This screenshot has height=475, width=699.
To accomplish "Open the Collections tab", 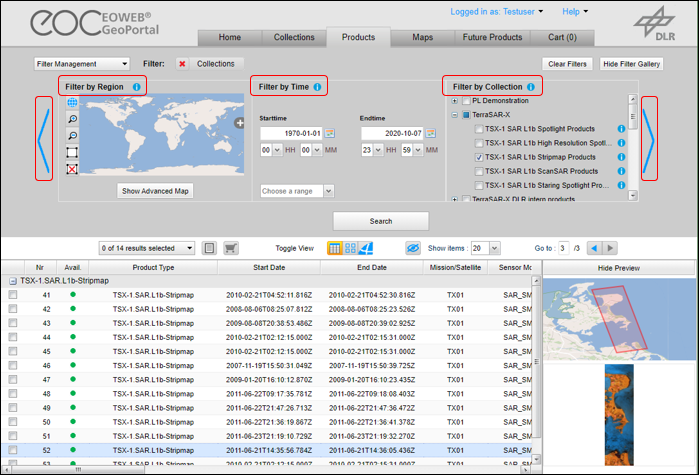I will click(294, 37).
